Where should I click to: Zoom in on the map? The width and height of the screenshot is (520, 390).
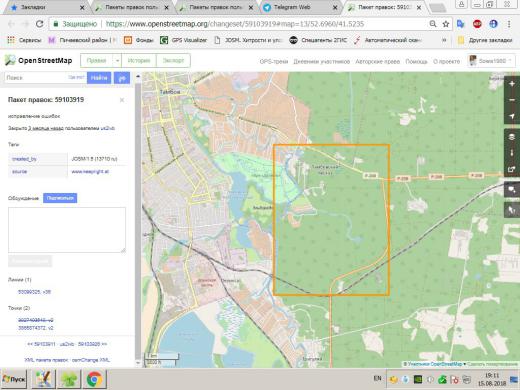coord(512,84)
